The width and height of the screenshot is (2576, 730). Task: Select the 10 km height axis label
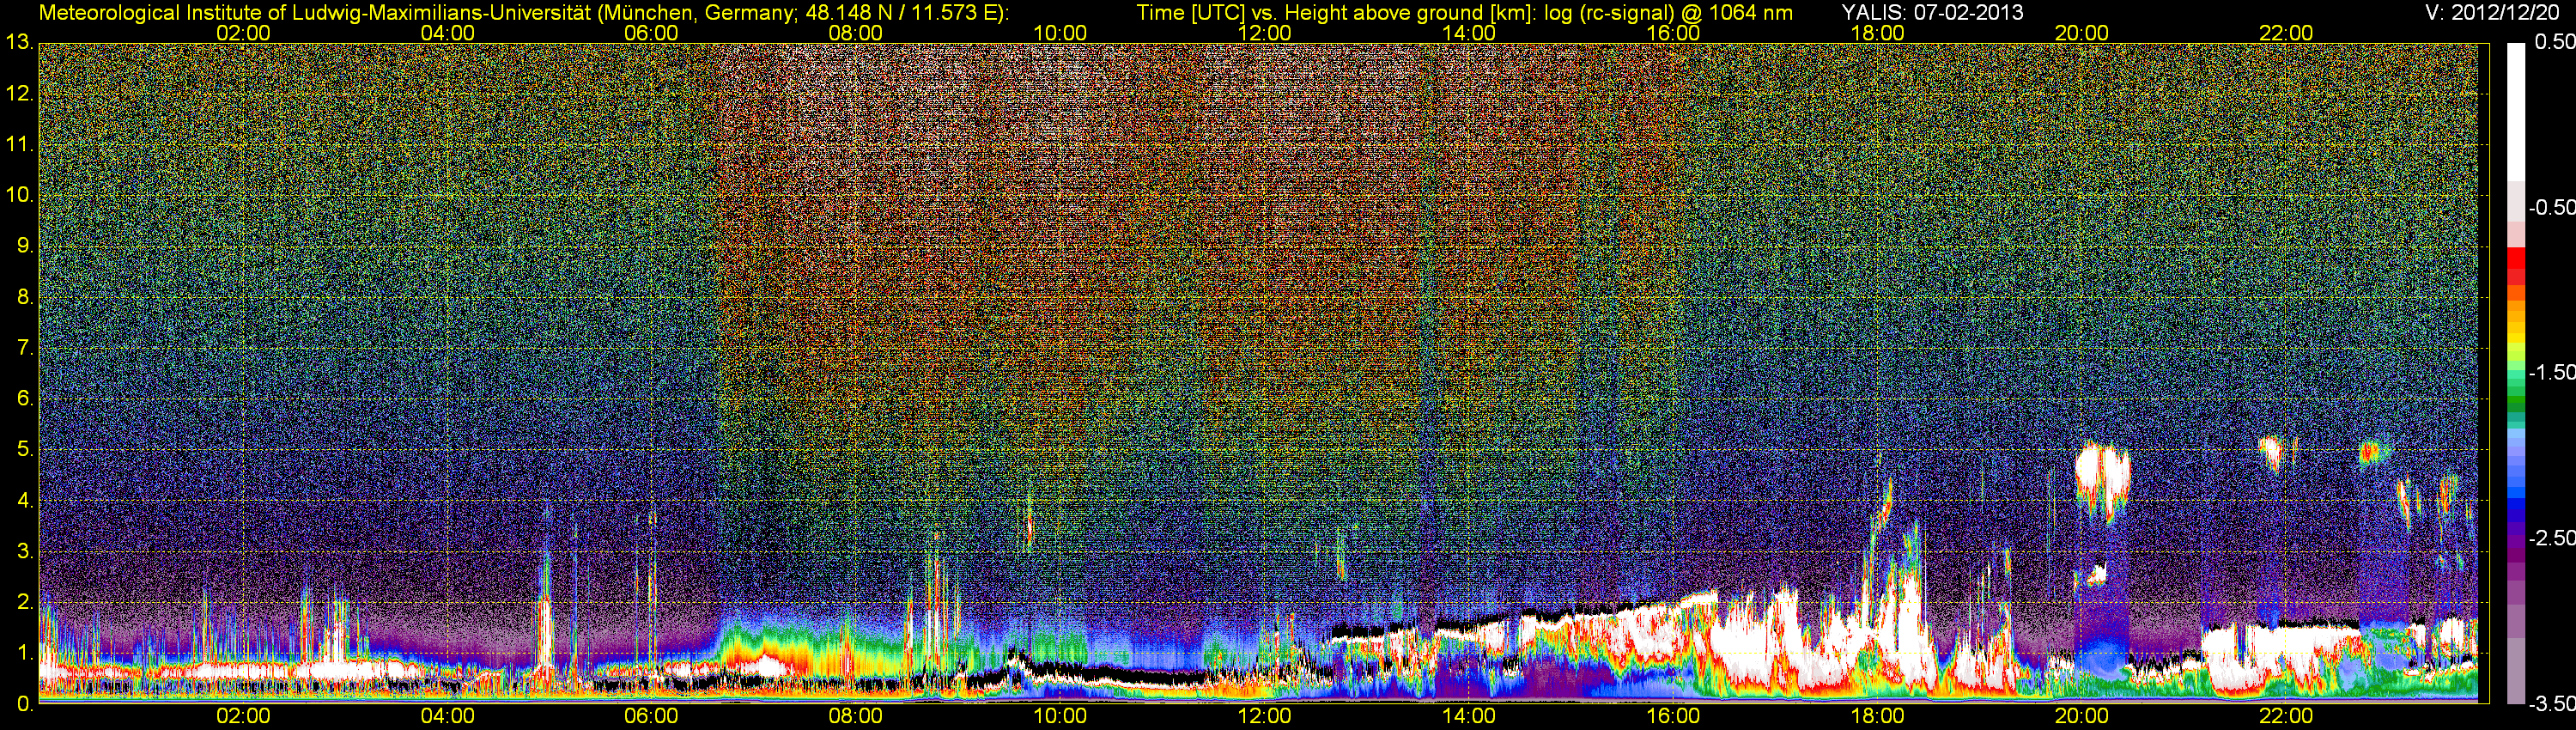click(18, 195)
